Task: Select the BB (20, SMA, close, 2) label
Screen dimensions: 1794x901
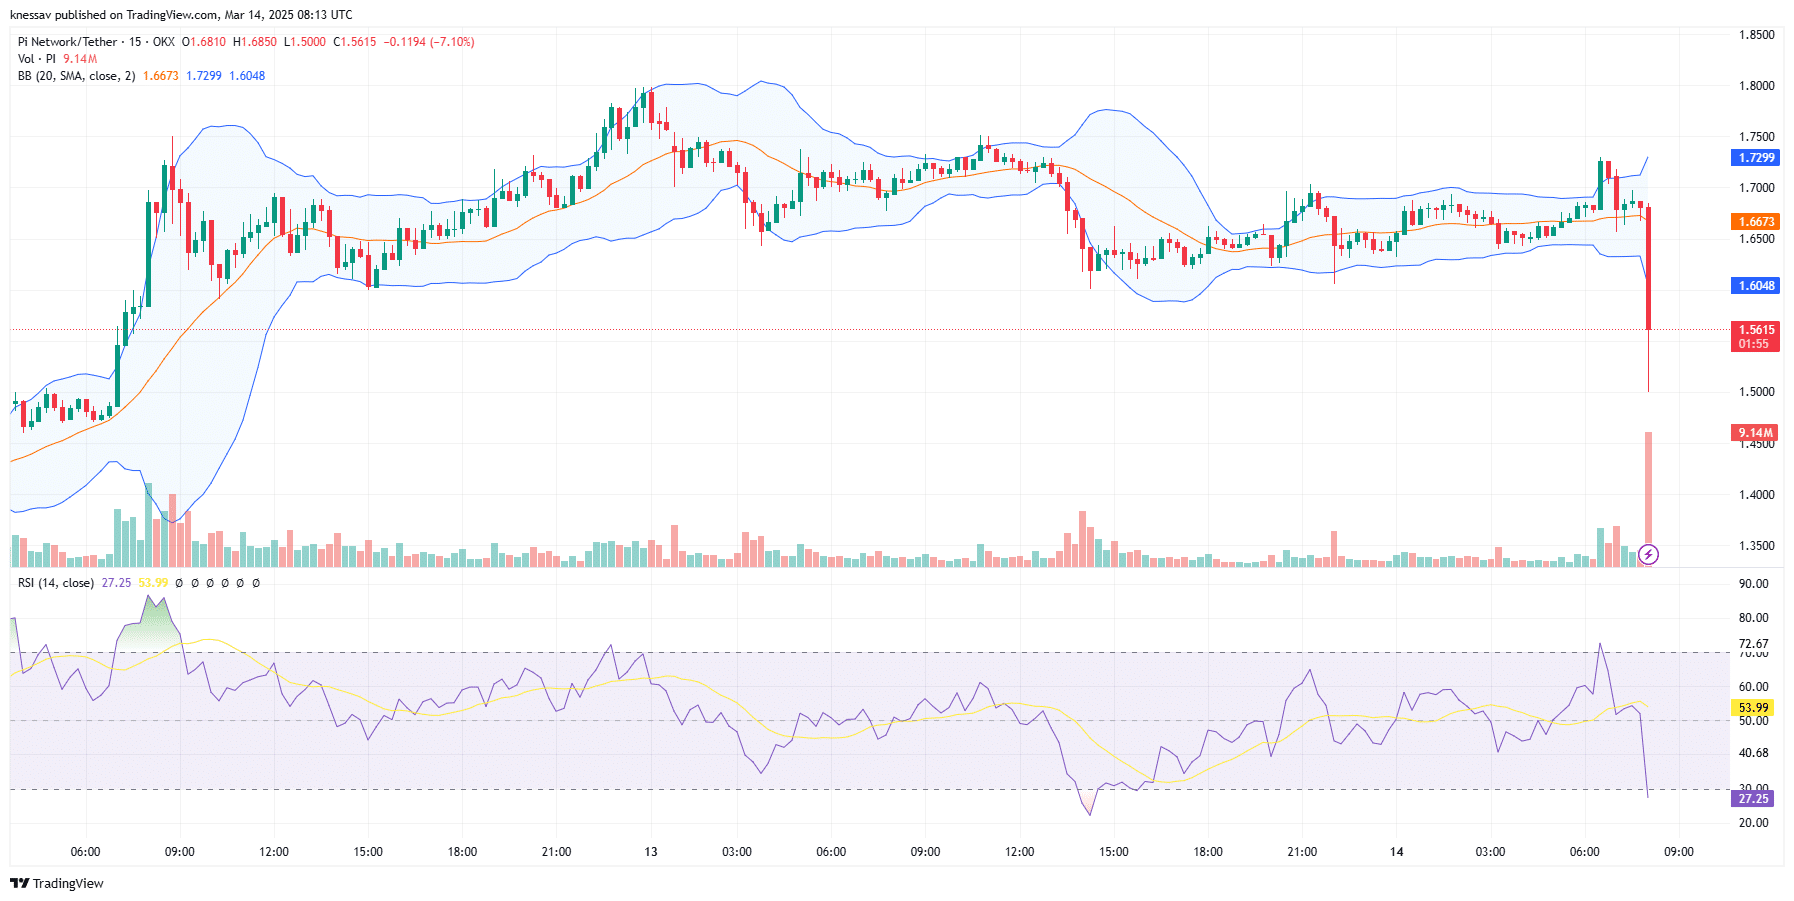Action: pos(76,76)
